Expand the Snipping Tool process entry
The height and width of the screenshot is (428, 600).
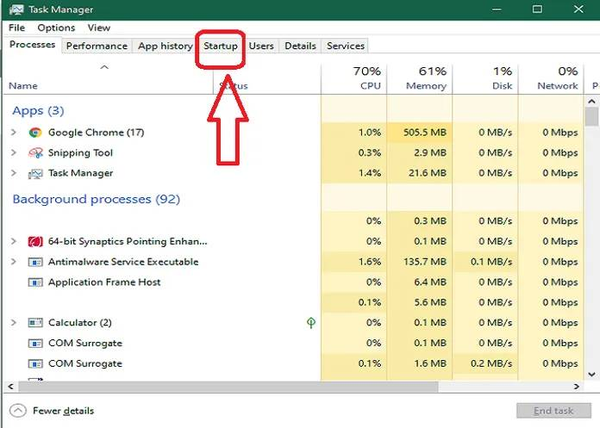pyautogui.click(x=14, y=153)
